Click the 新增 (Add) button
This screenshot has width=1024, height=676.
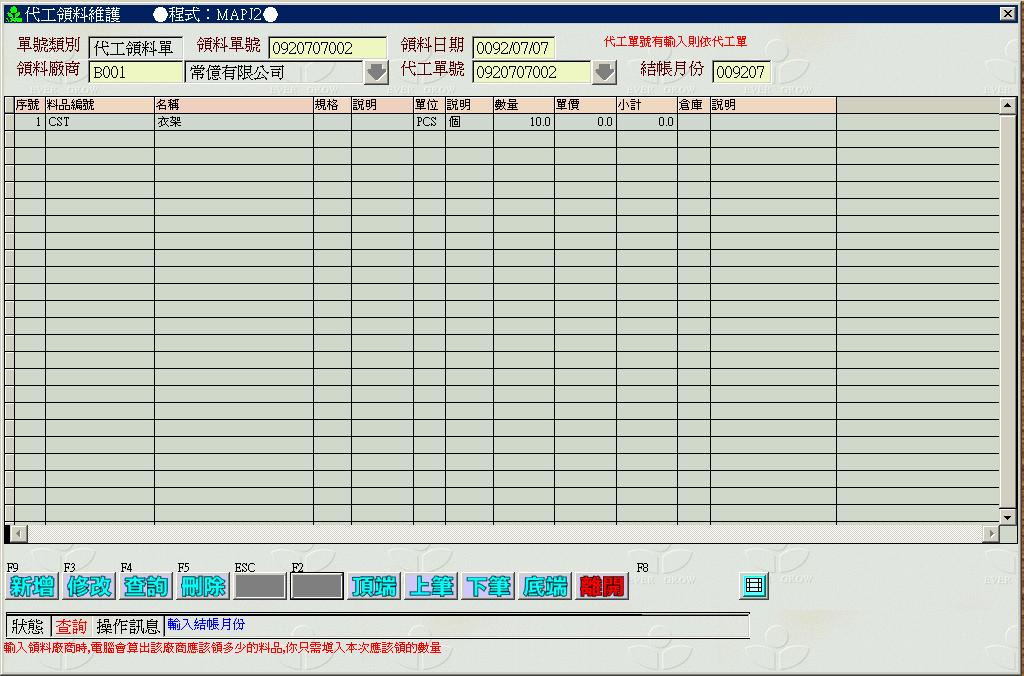point(31,587)
